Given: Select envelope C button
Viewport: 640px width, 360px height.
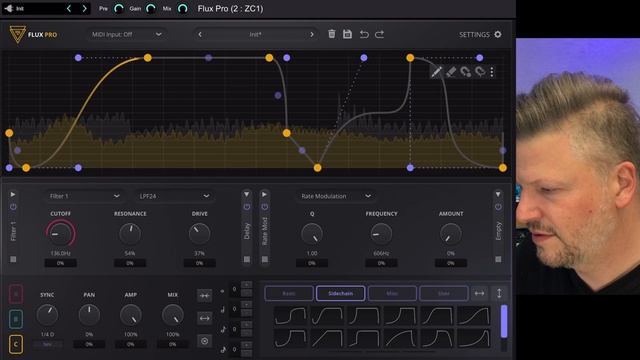Looking at the screenshot, I should pyautogui.click(x=16, y=344).
